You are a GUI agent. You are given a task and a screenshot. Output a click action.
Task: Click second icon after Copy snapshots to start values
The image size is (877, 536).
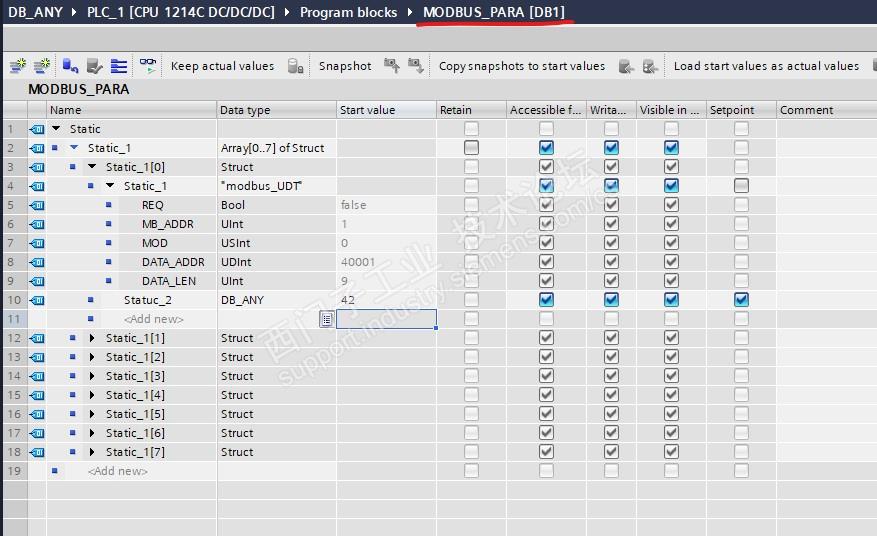pos(650,67)
